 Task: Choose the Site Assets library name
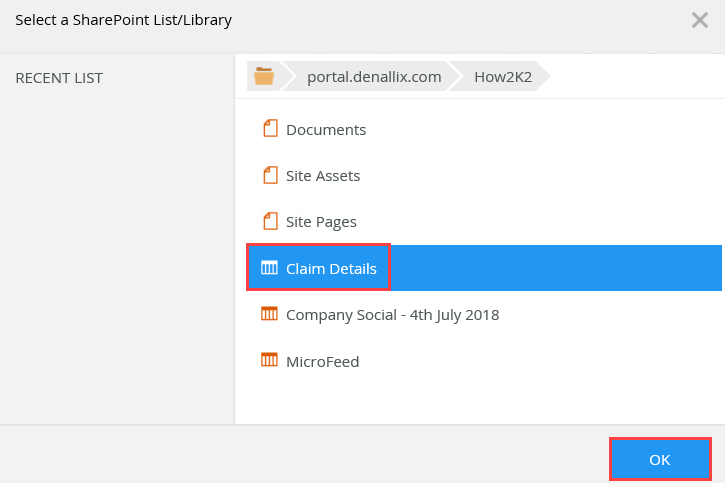[323, 175]
